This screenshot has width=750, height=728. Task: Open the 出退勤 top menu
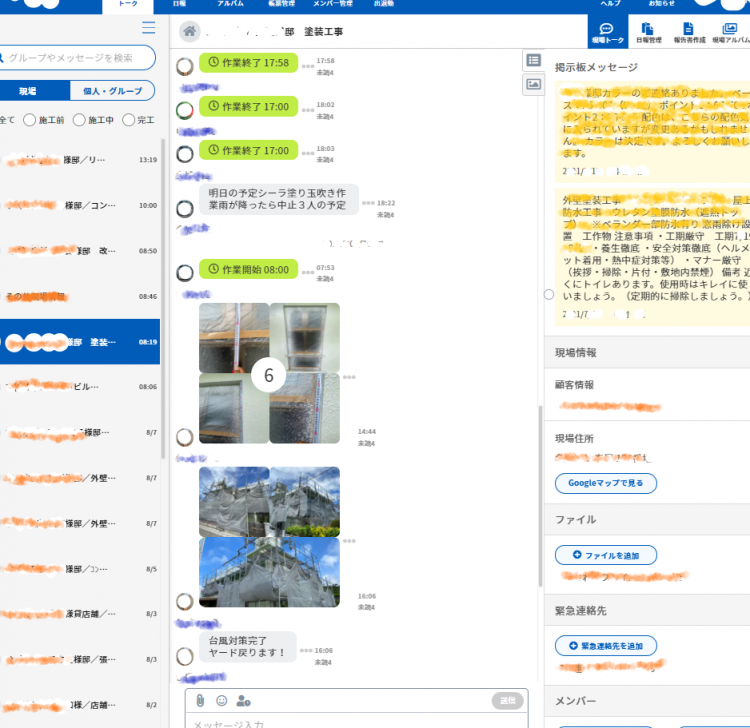pos(384,4)
